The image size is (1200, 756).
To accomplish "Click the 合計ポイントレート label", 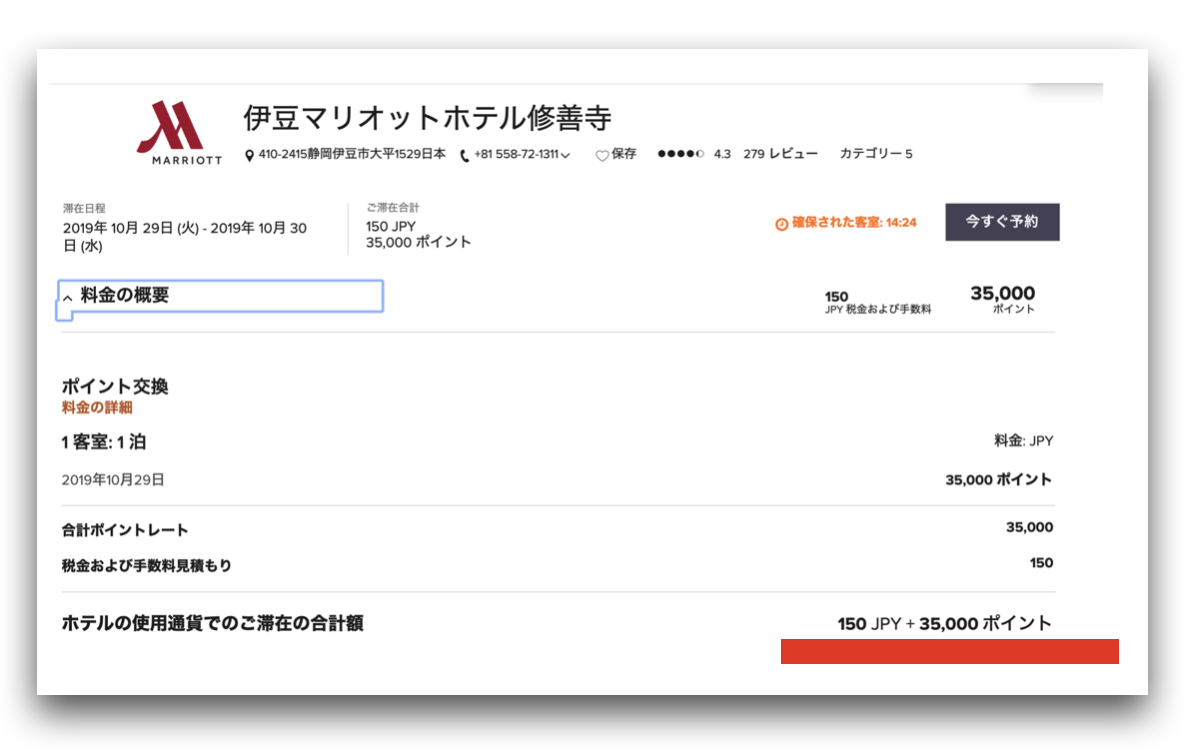I will [125, 530].
